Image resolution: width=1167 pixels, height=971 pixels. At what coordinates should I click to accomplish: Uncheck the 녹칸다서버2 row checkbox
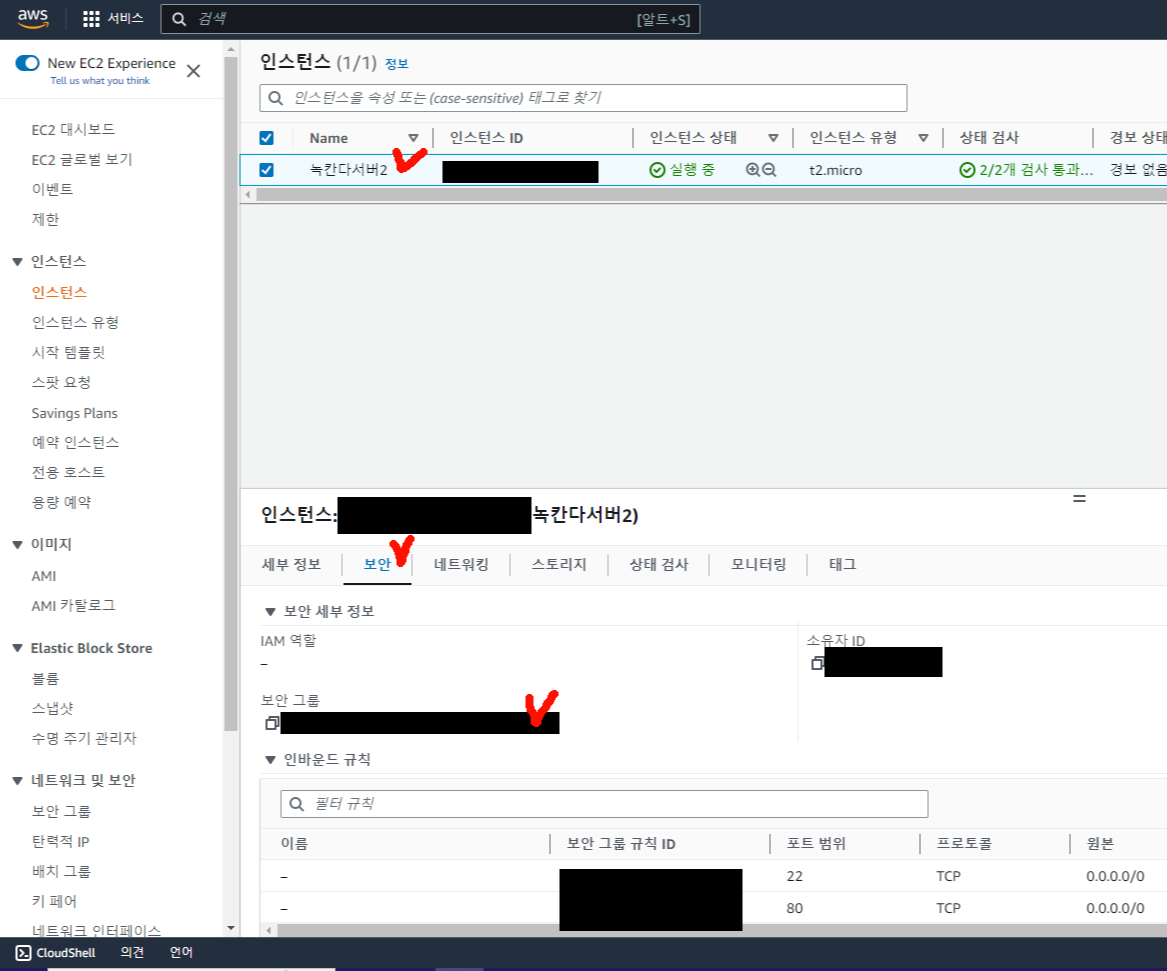point(266,170)
